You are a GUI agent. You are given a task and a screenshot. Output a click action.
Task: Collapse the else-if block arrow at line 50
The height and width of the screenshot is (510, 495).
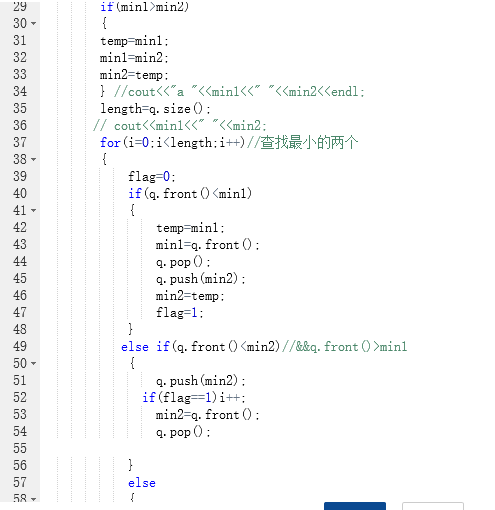[33, 364]
